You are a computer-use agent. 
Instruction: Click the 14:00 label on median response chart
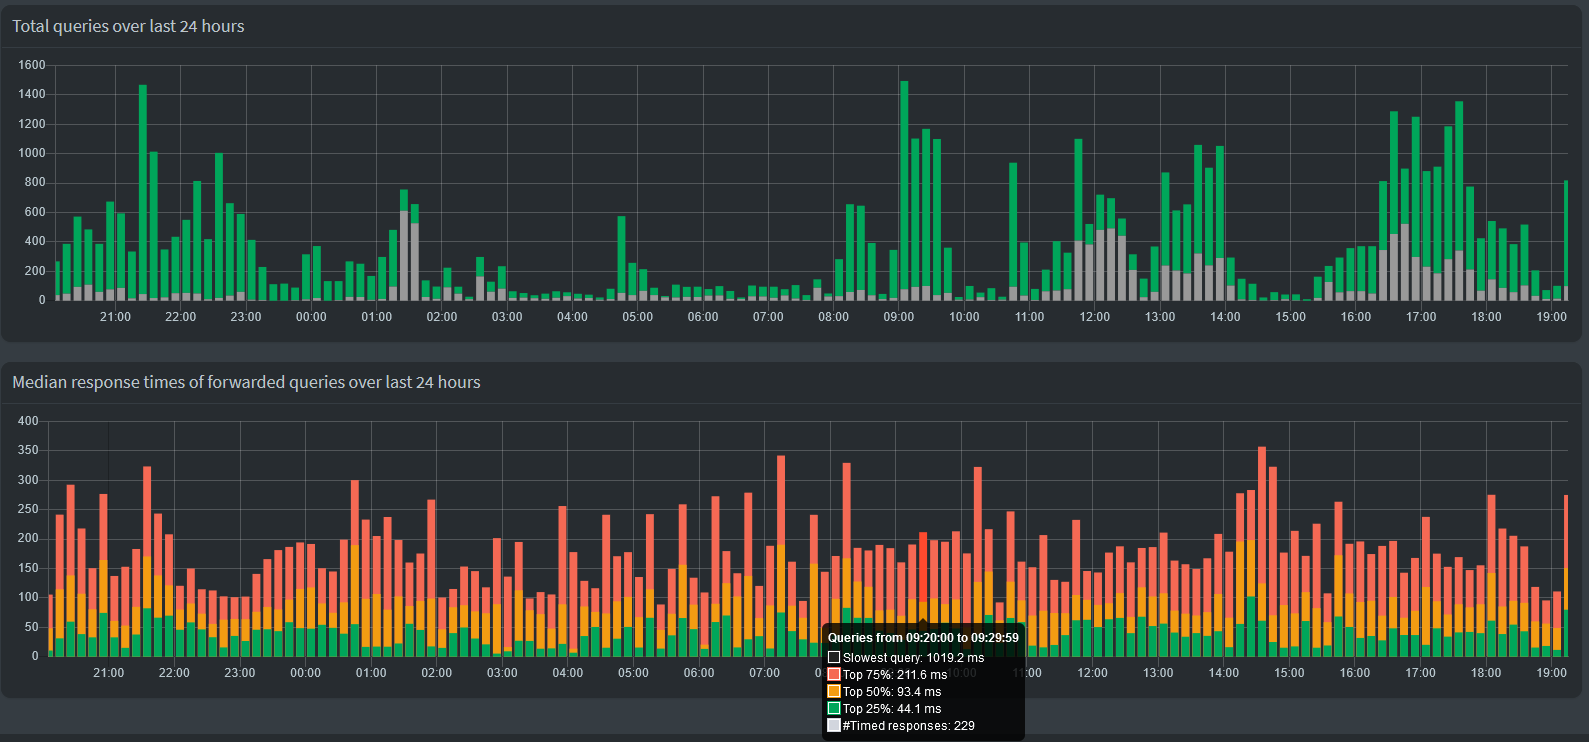coord(1223,673)
